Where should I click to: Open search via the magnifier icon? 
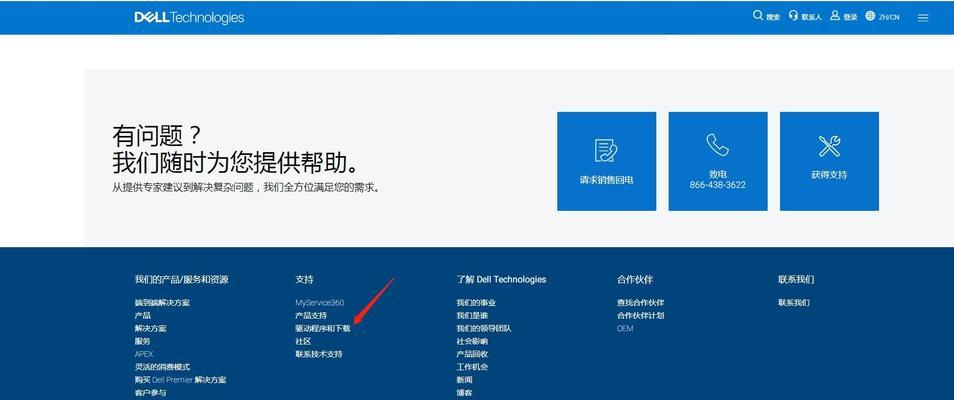pyautogui.click(x=757, y=16)
